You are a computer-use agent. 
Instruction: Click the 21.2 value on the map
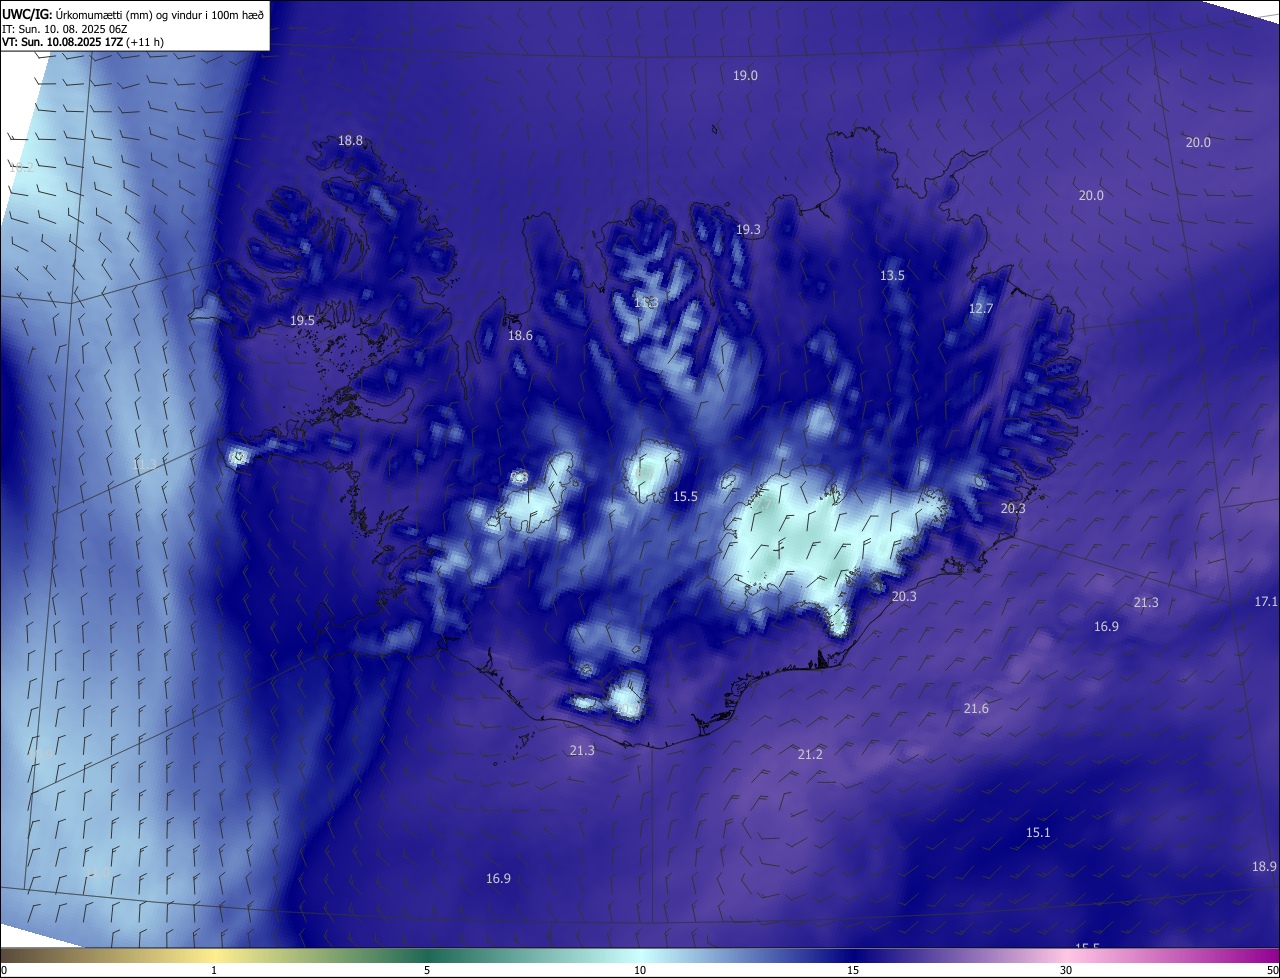click(810, 755)
